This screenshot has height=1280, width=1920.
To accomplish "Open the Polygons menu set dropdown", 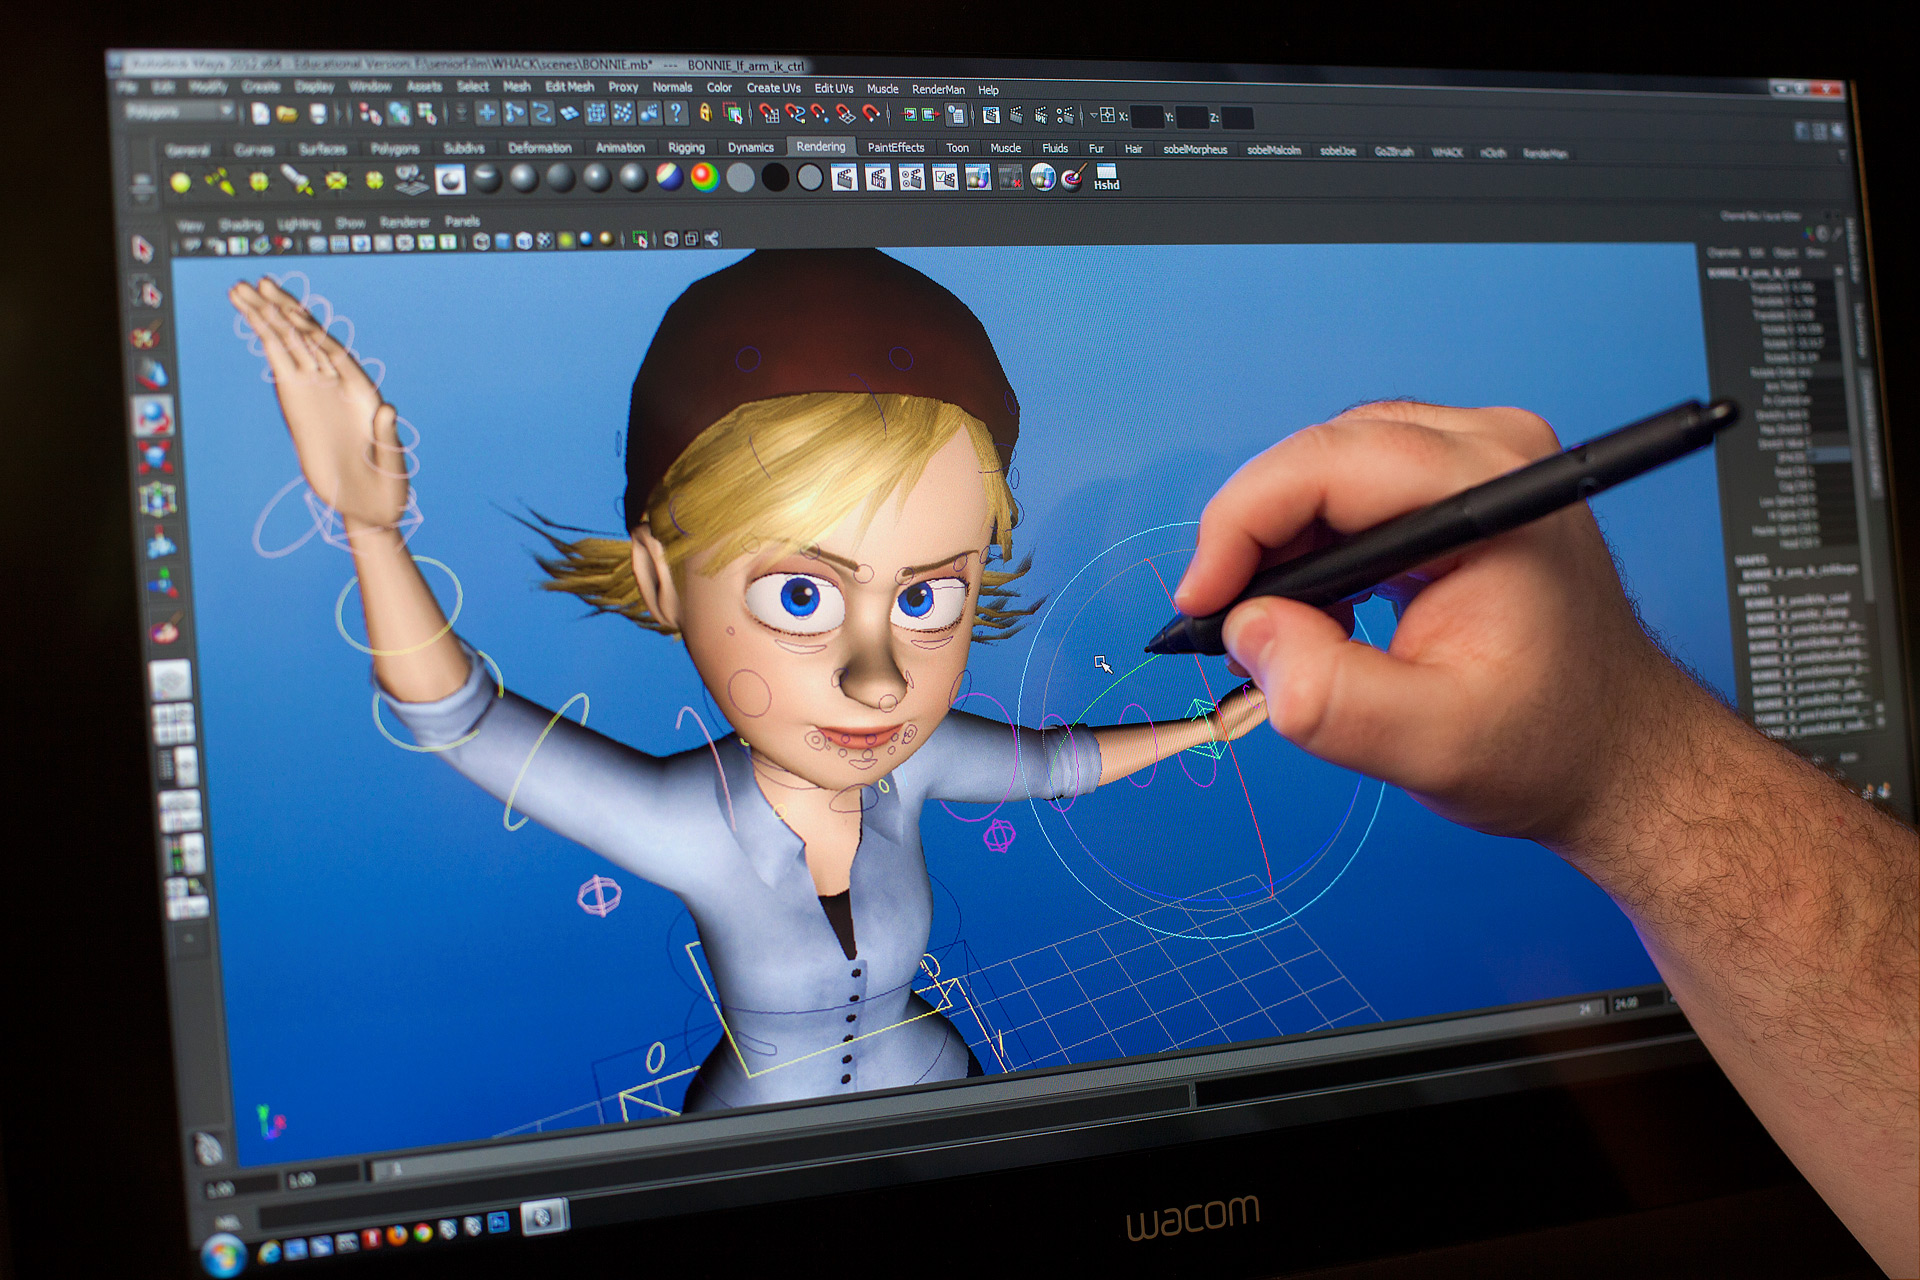I will click(x=180, y=111).
